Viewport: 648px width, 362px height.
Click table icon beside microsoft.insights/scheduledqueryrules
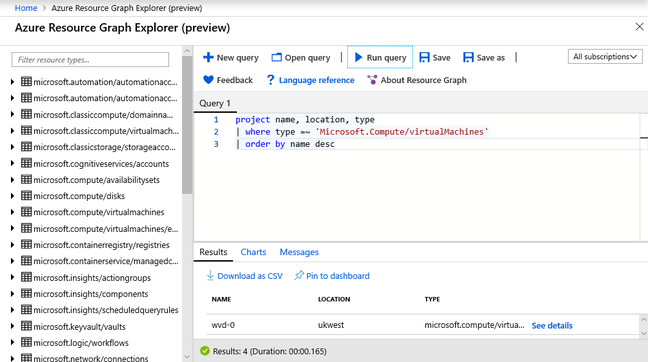pyautogui.click(x=26, y=310)
